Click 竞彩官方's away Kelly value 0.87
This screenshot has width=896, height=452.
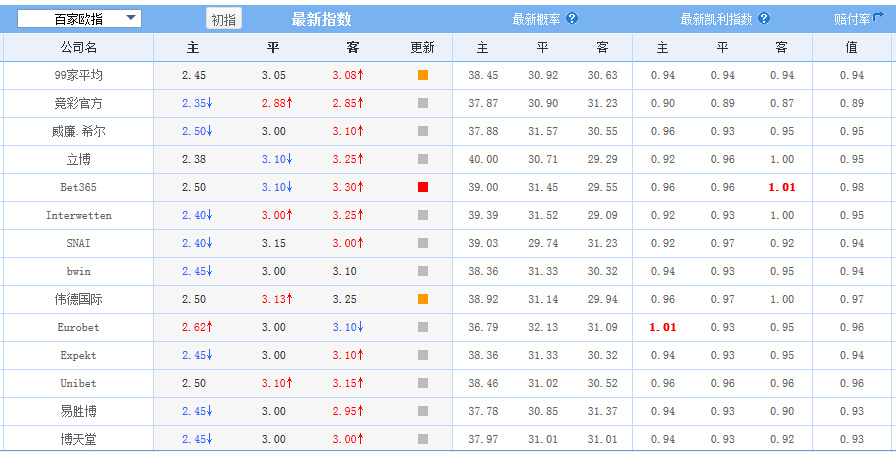[782, 103]
